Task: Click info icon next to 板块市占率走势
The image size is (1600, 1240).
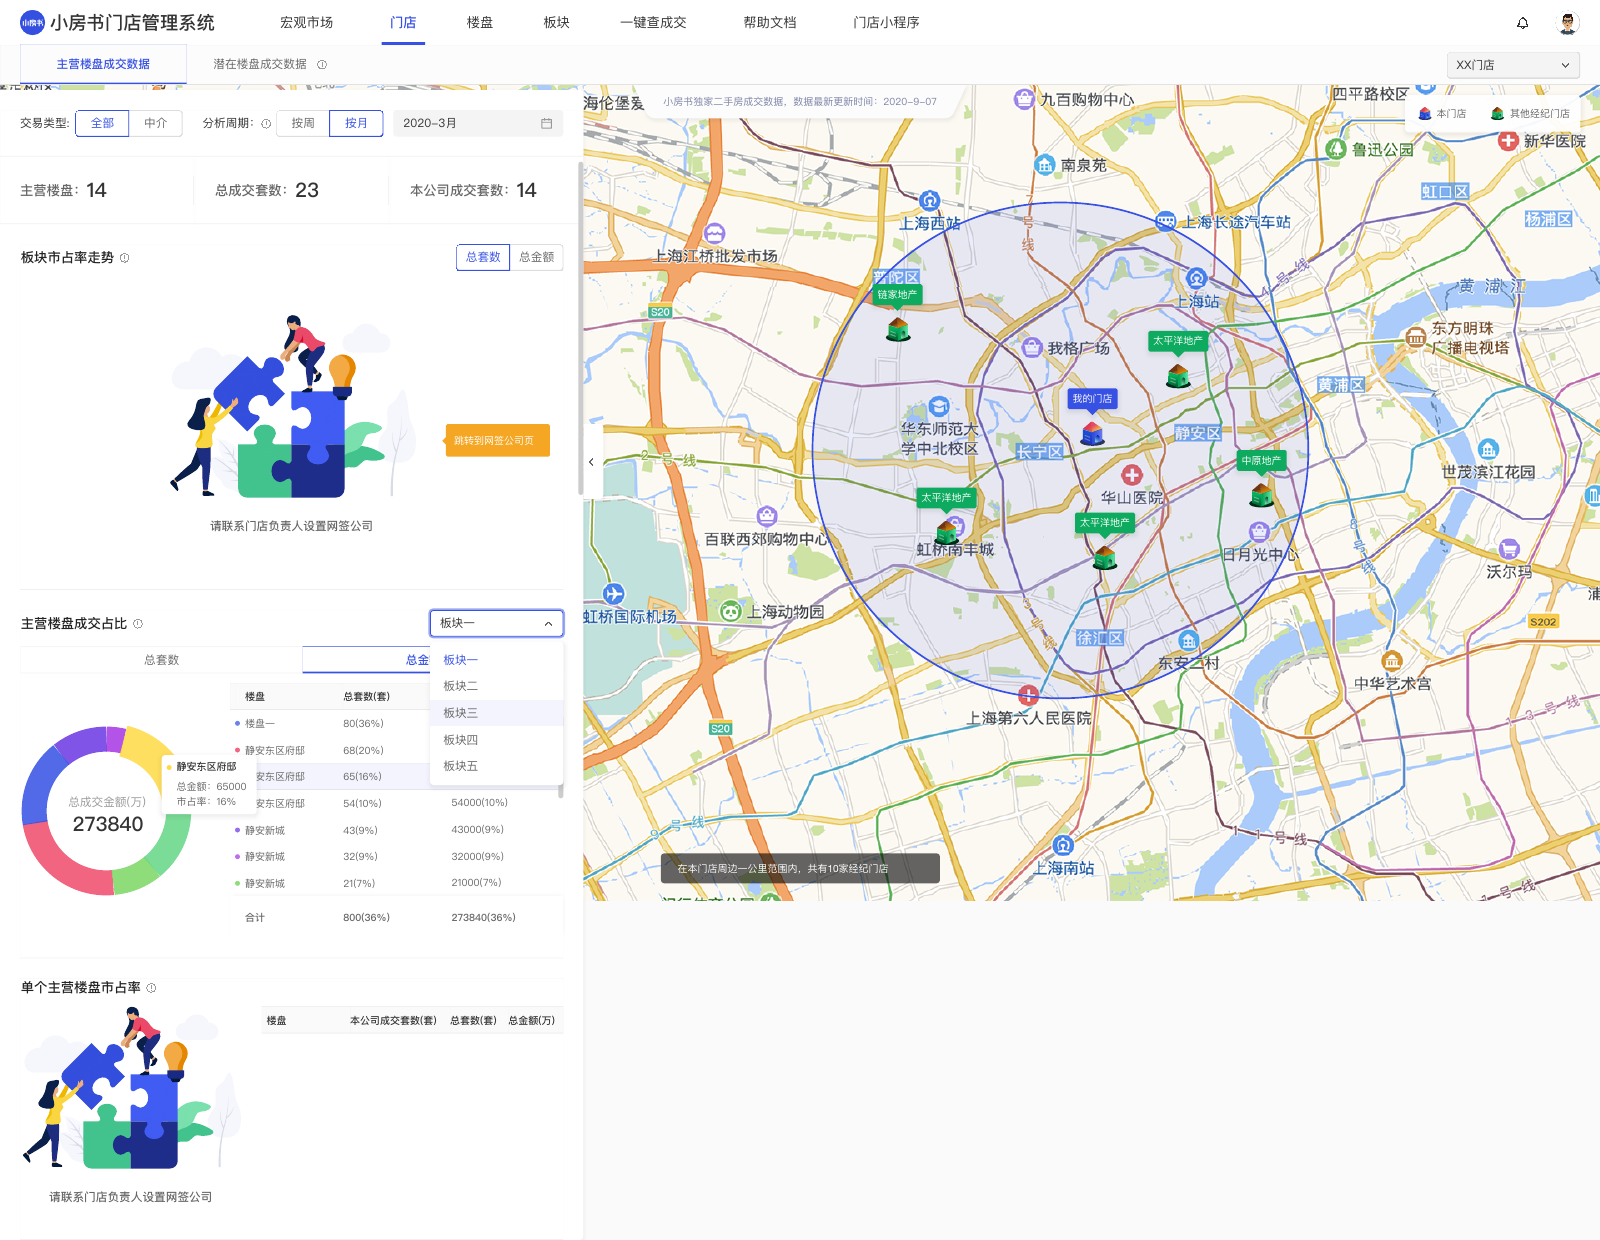Action: (x=125, y=258)
